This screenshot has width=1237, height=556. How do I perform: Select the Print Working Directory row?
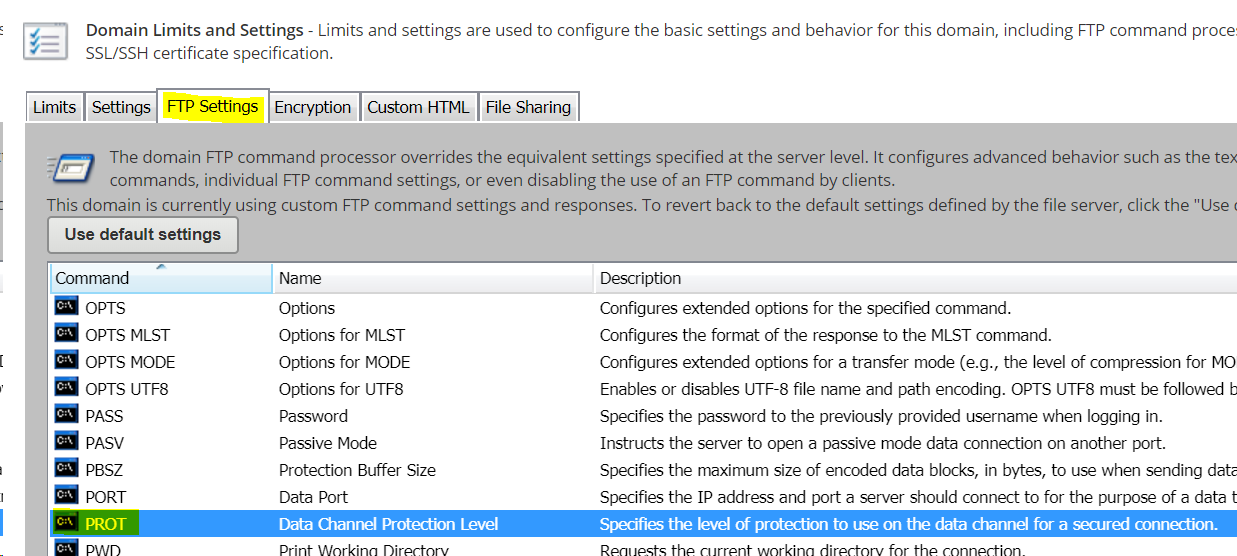(x=364, y=549)
